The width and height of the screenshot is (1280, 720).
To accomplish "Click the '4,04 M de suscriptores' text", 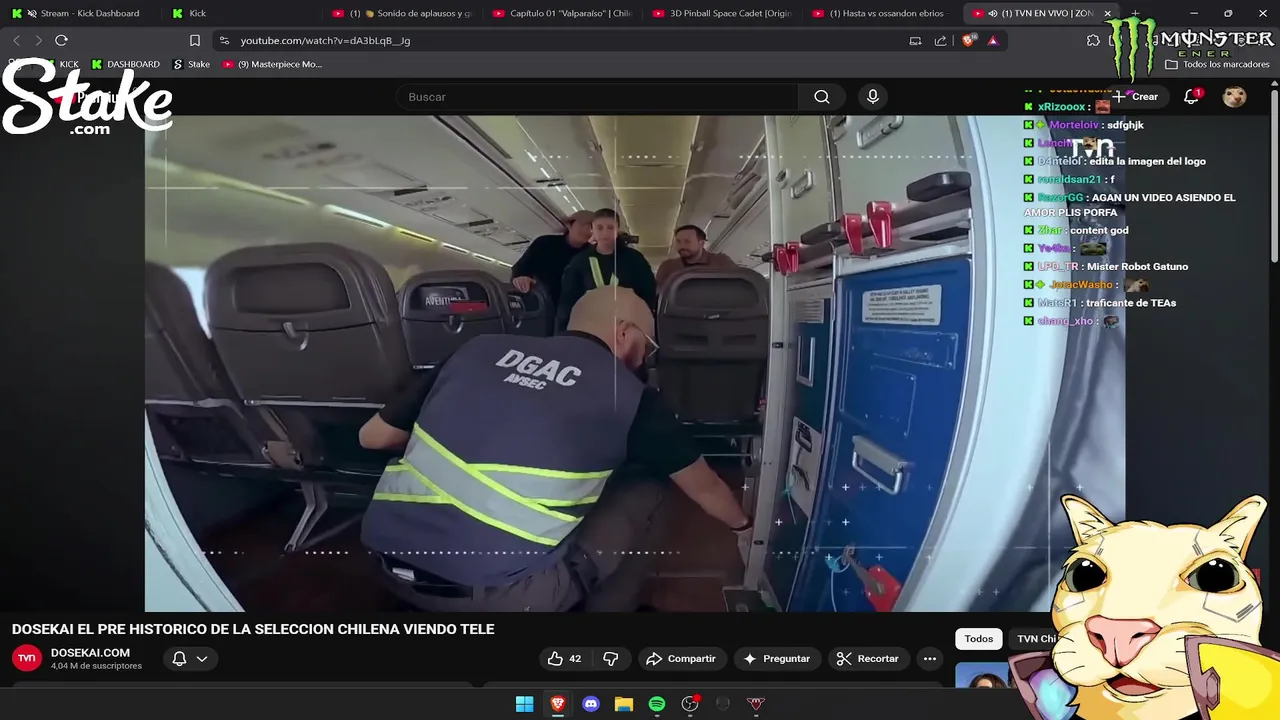I will point(96,666).
